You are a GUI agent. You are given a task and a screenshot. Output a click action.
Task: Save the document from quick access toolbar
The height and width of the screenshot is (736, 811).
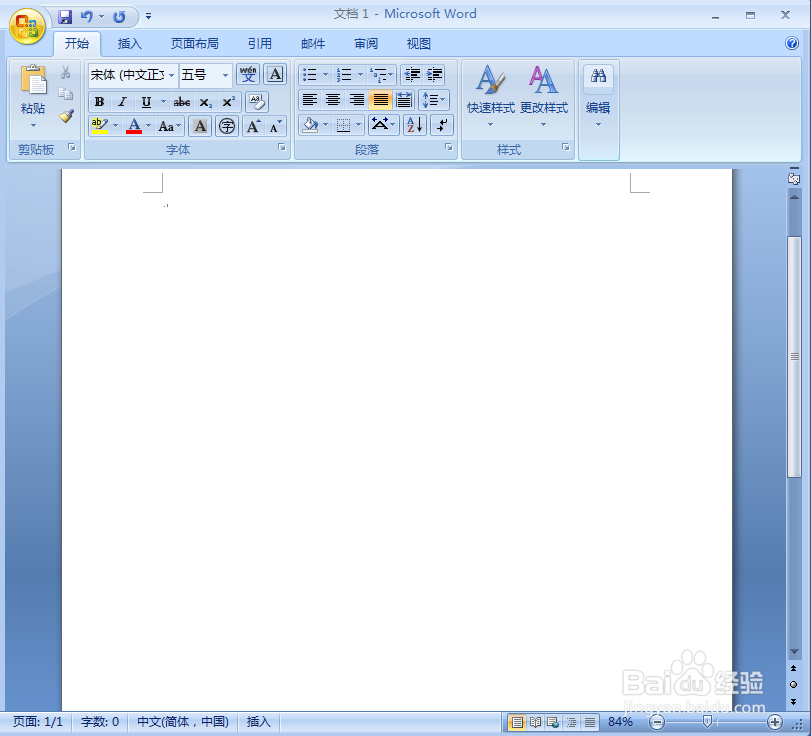(x=65, y=17)
